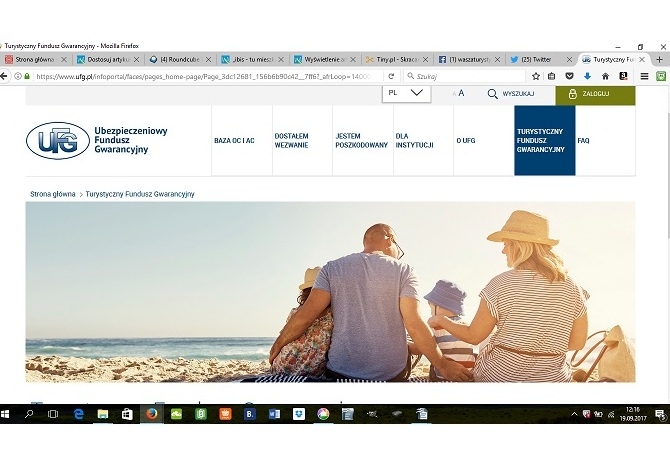
Task: Open Firefox downloads arrow icon
Action: (587, 76)
